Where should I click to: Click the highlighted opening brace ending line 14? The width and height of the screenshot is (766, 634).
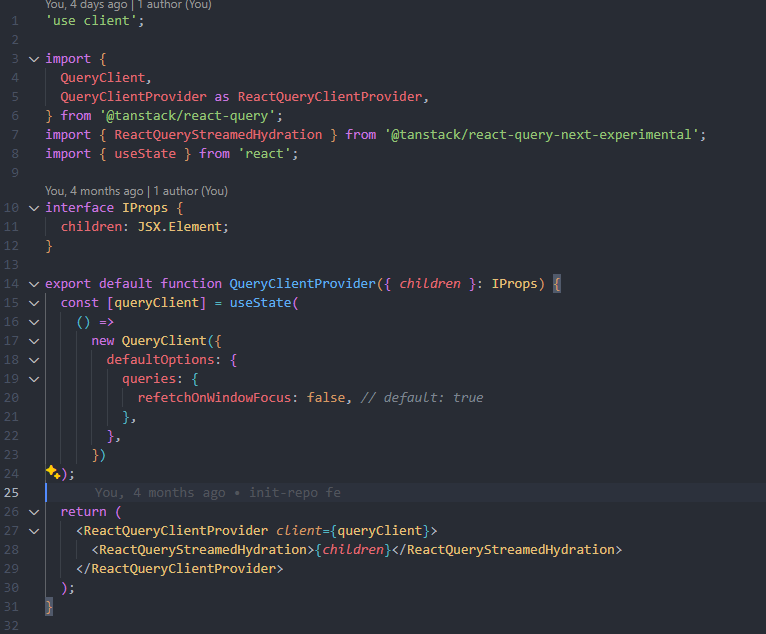[x=556, y=284]
